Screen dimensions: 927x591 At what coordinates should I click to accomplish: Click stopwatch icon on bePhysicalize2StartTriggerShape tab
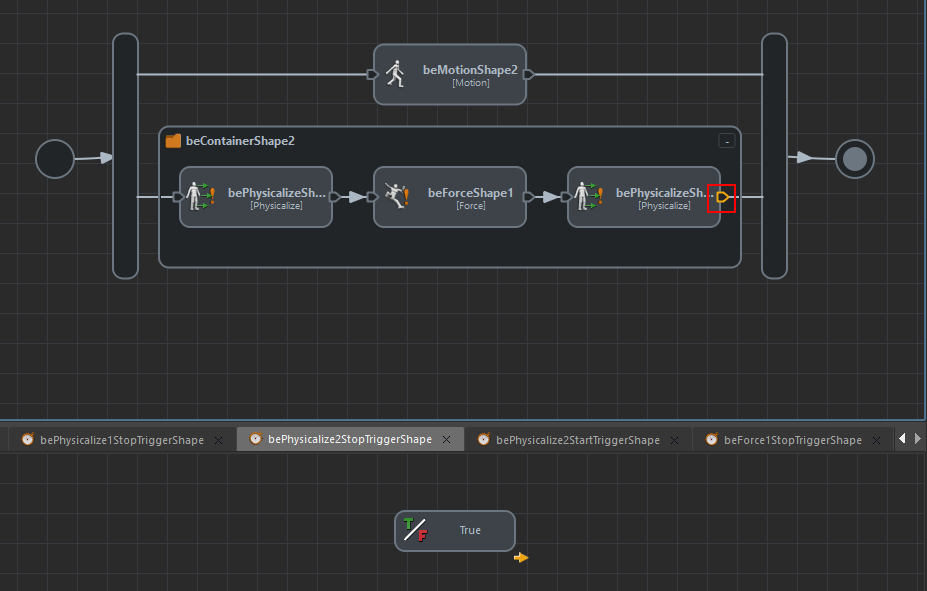[x=484, y=439]
